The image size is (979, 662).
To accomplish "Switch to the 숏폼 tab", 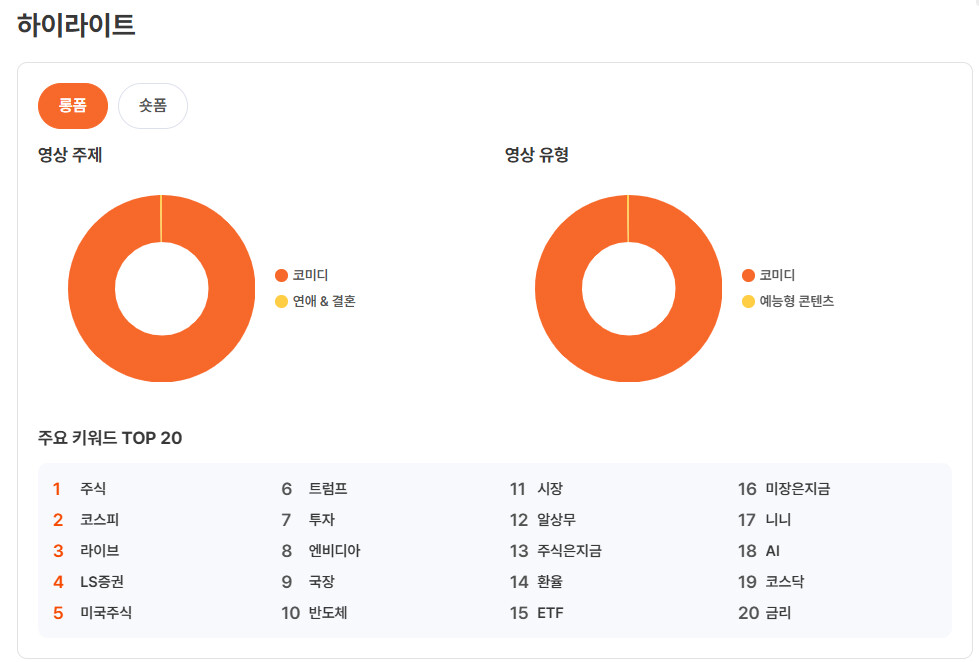I will (153, 106).
